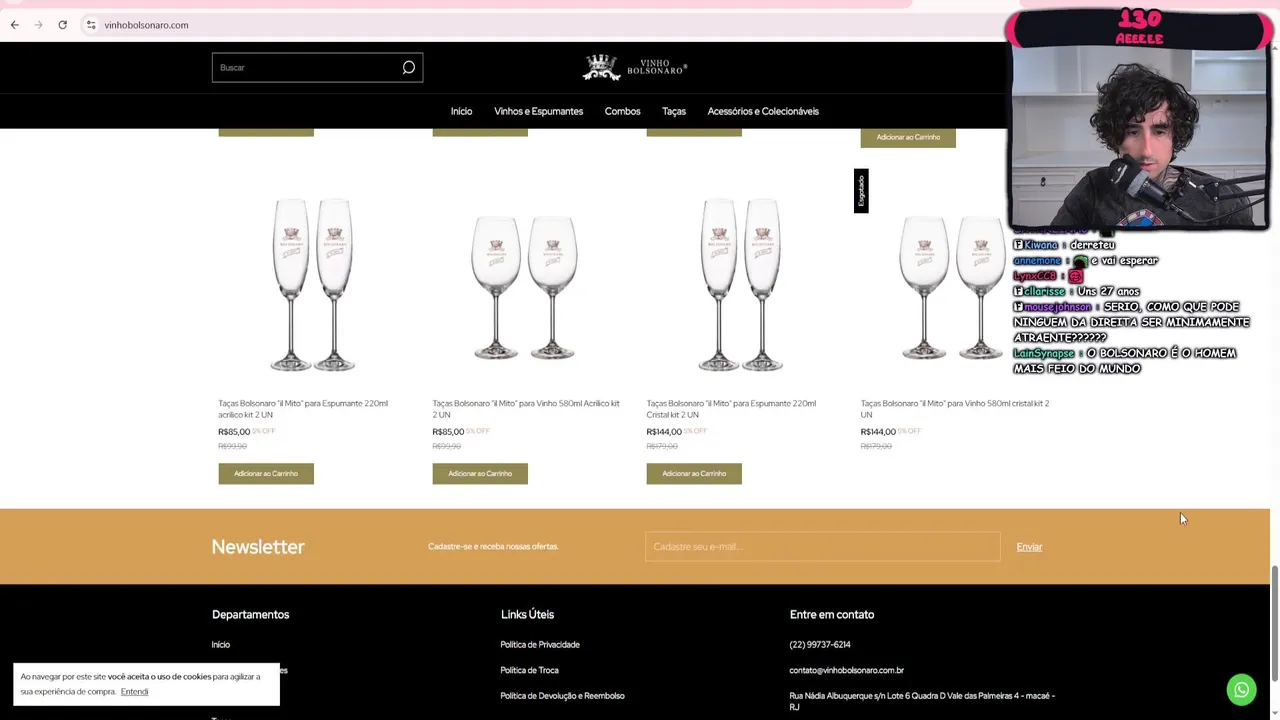Click contato@vinhobolsonaro.com.br email
The width and height of the screenshot is (1280, 720).
[846, 670]
